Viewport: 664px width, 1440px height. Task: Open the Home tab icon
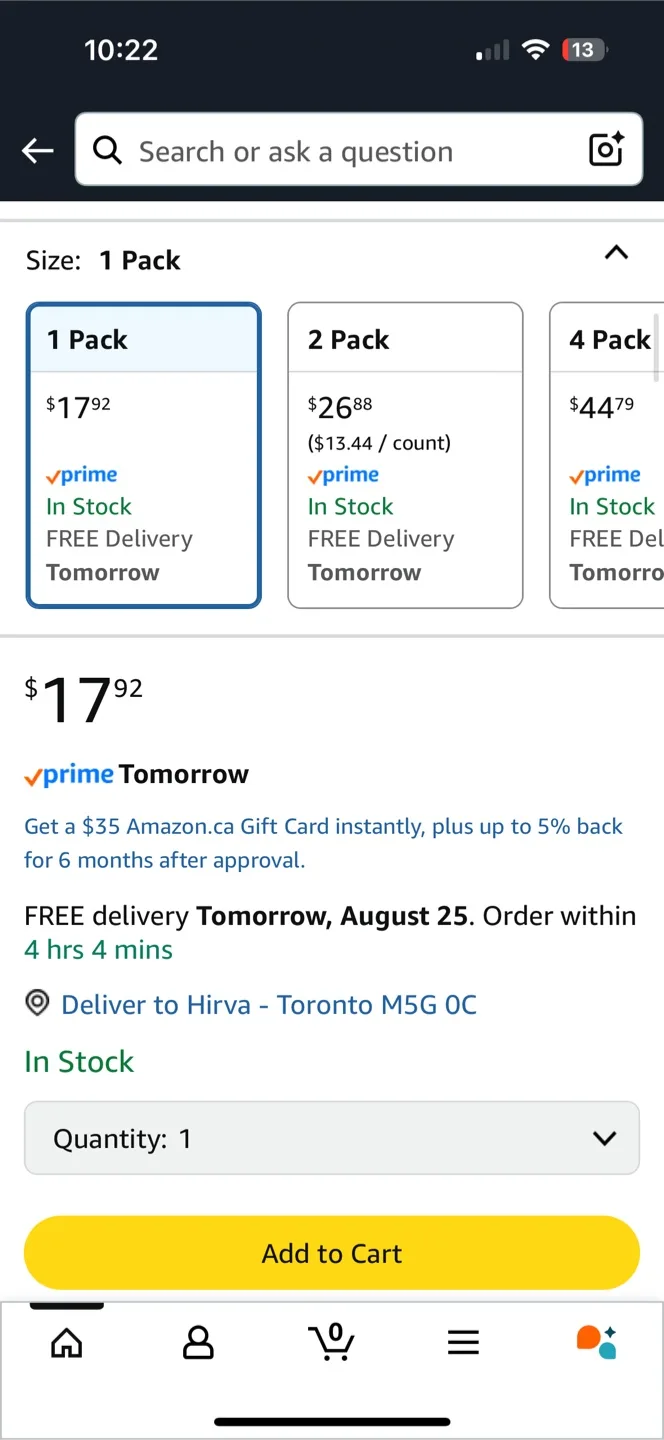coord(66,1343)
